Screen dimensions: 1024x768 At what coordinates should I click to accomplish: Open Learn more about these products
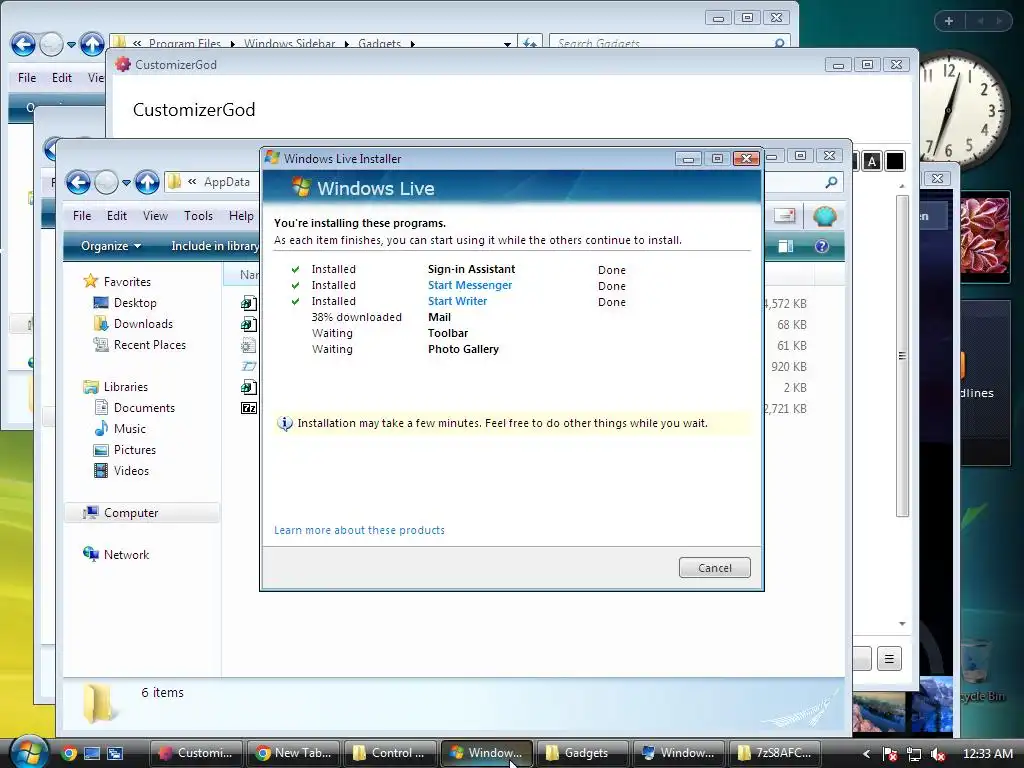click(359, 530)
